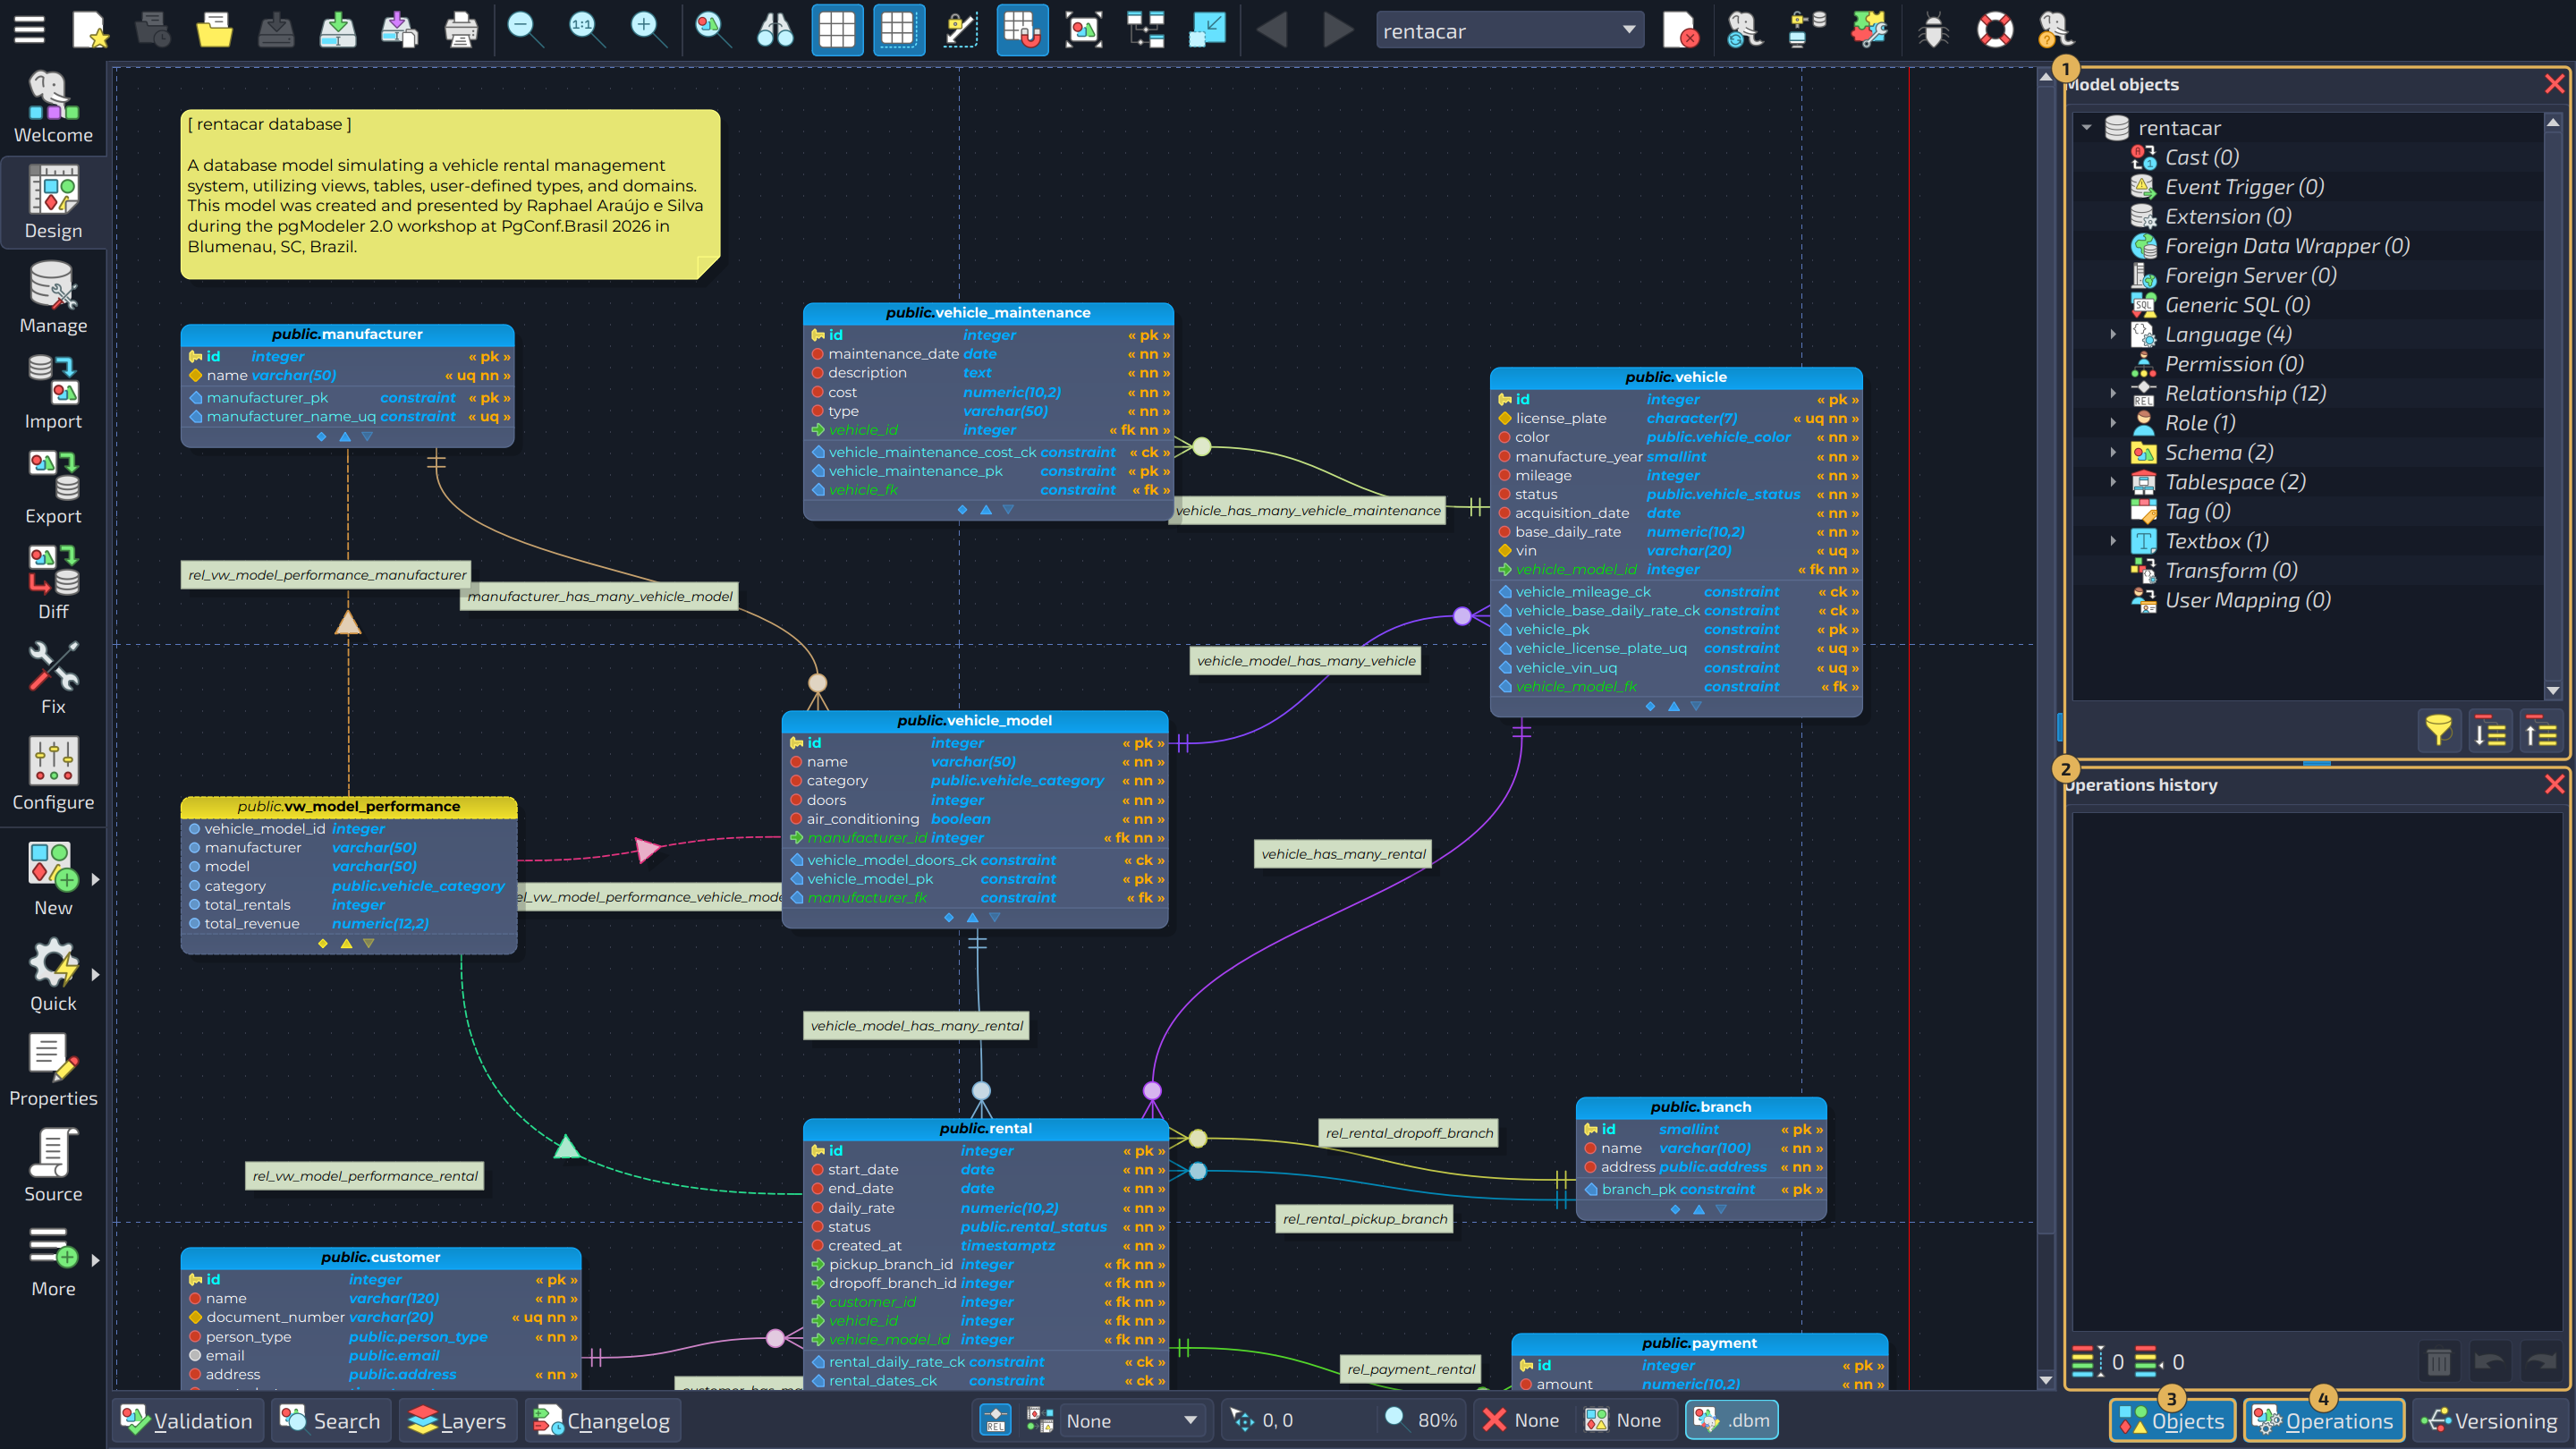Switch to the Welcome view

coord(53,107)
